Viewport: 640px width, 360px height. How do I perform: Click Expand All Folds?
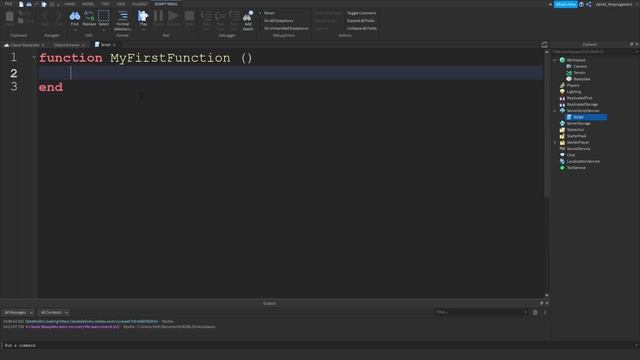coord(361,21)
